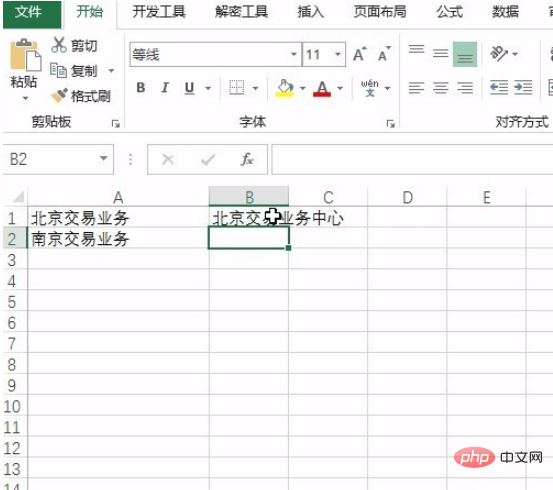This screenshot has width=553, height=490.
Task: Decrease font size with the smaller A
Action: (384, 54)
